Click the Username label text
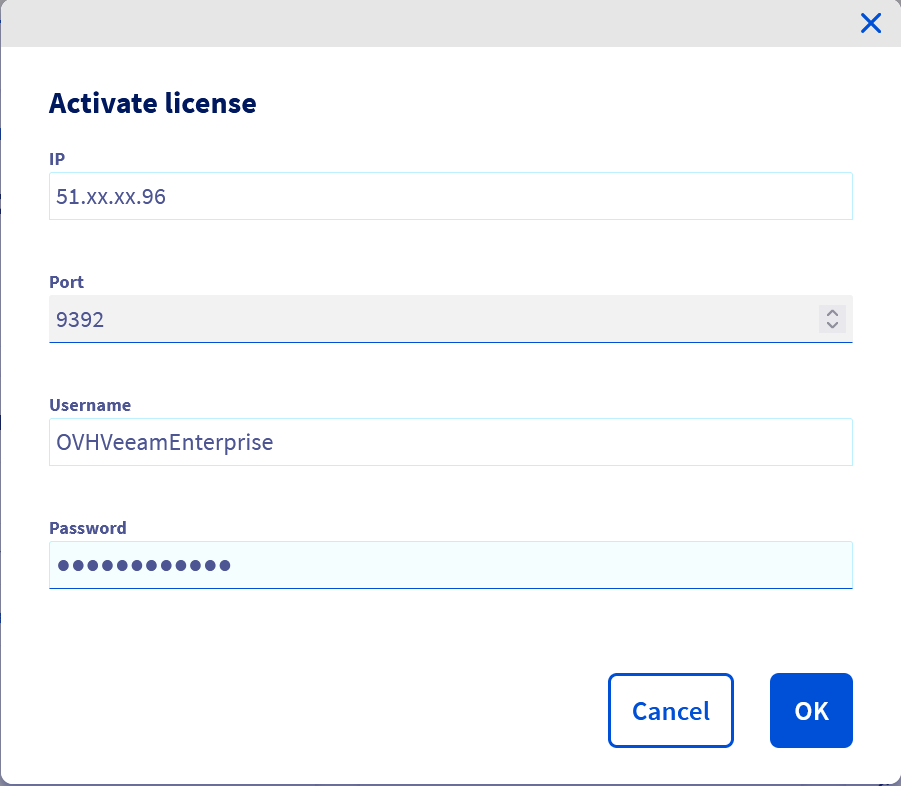Viewport: 901px width, 786px height. click(x=90, y=405)
